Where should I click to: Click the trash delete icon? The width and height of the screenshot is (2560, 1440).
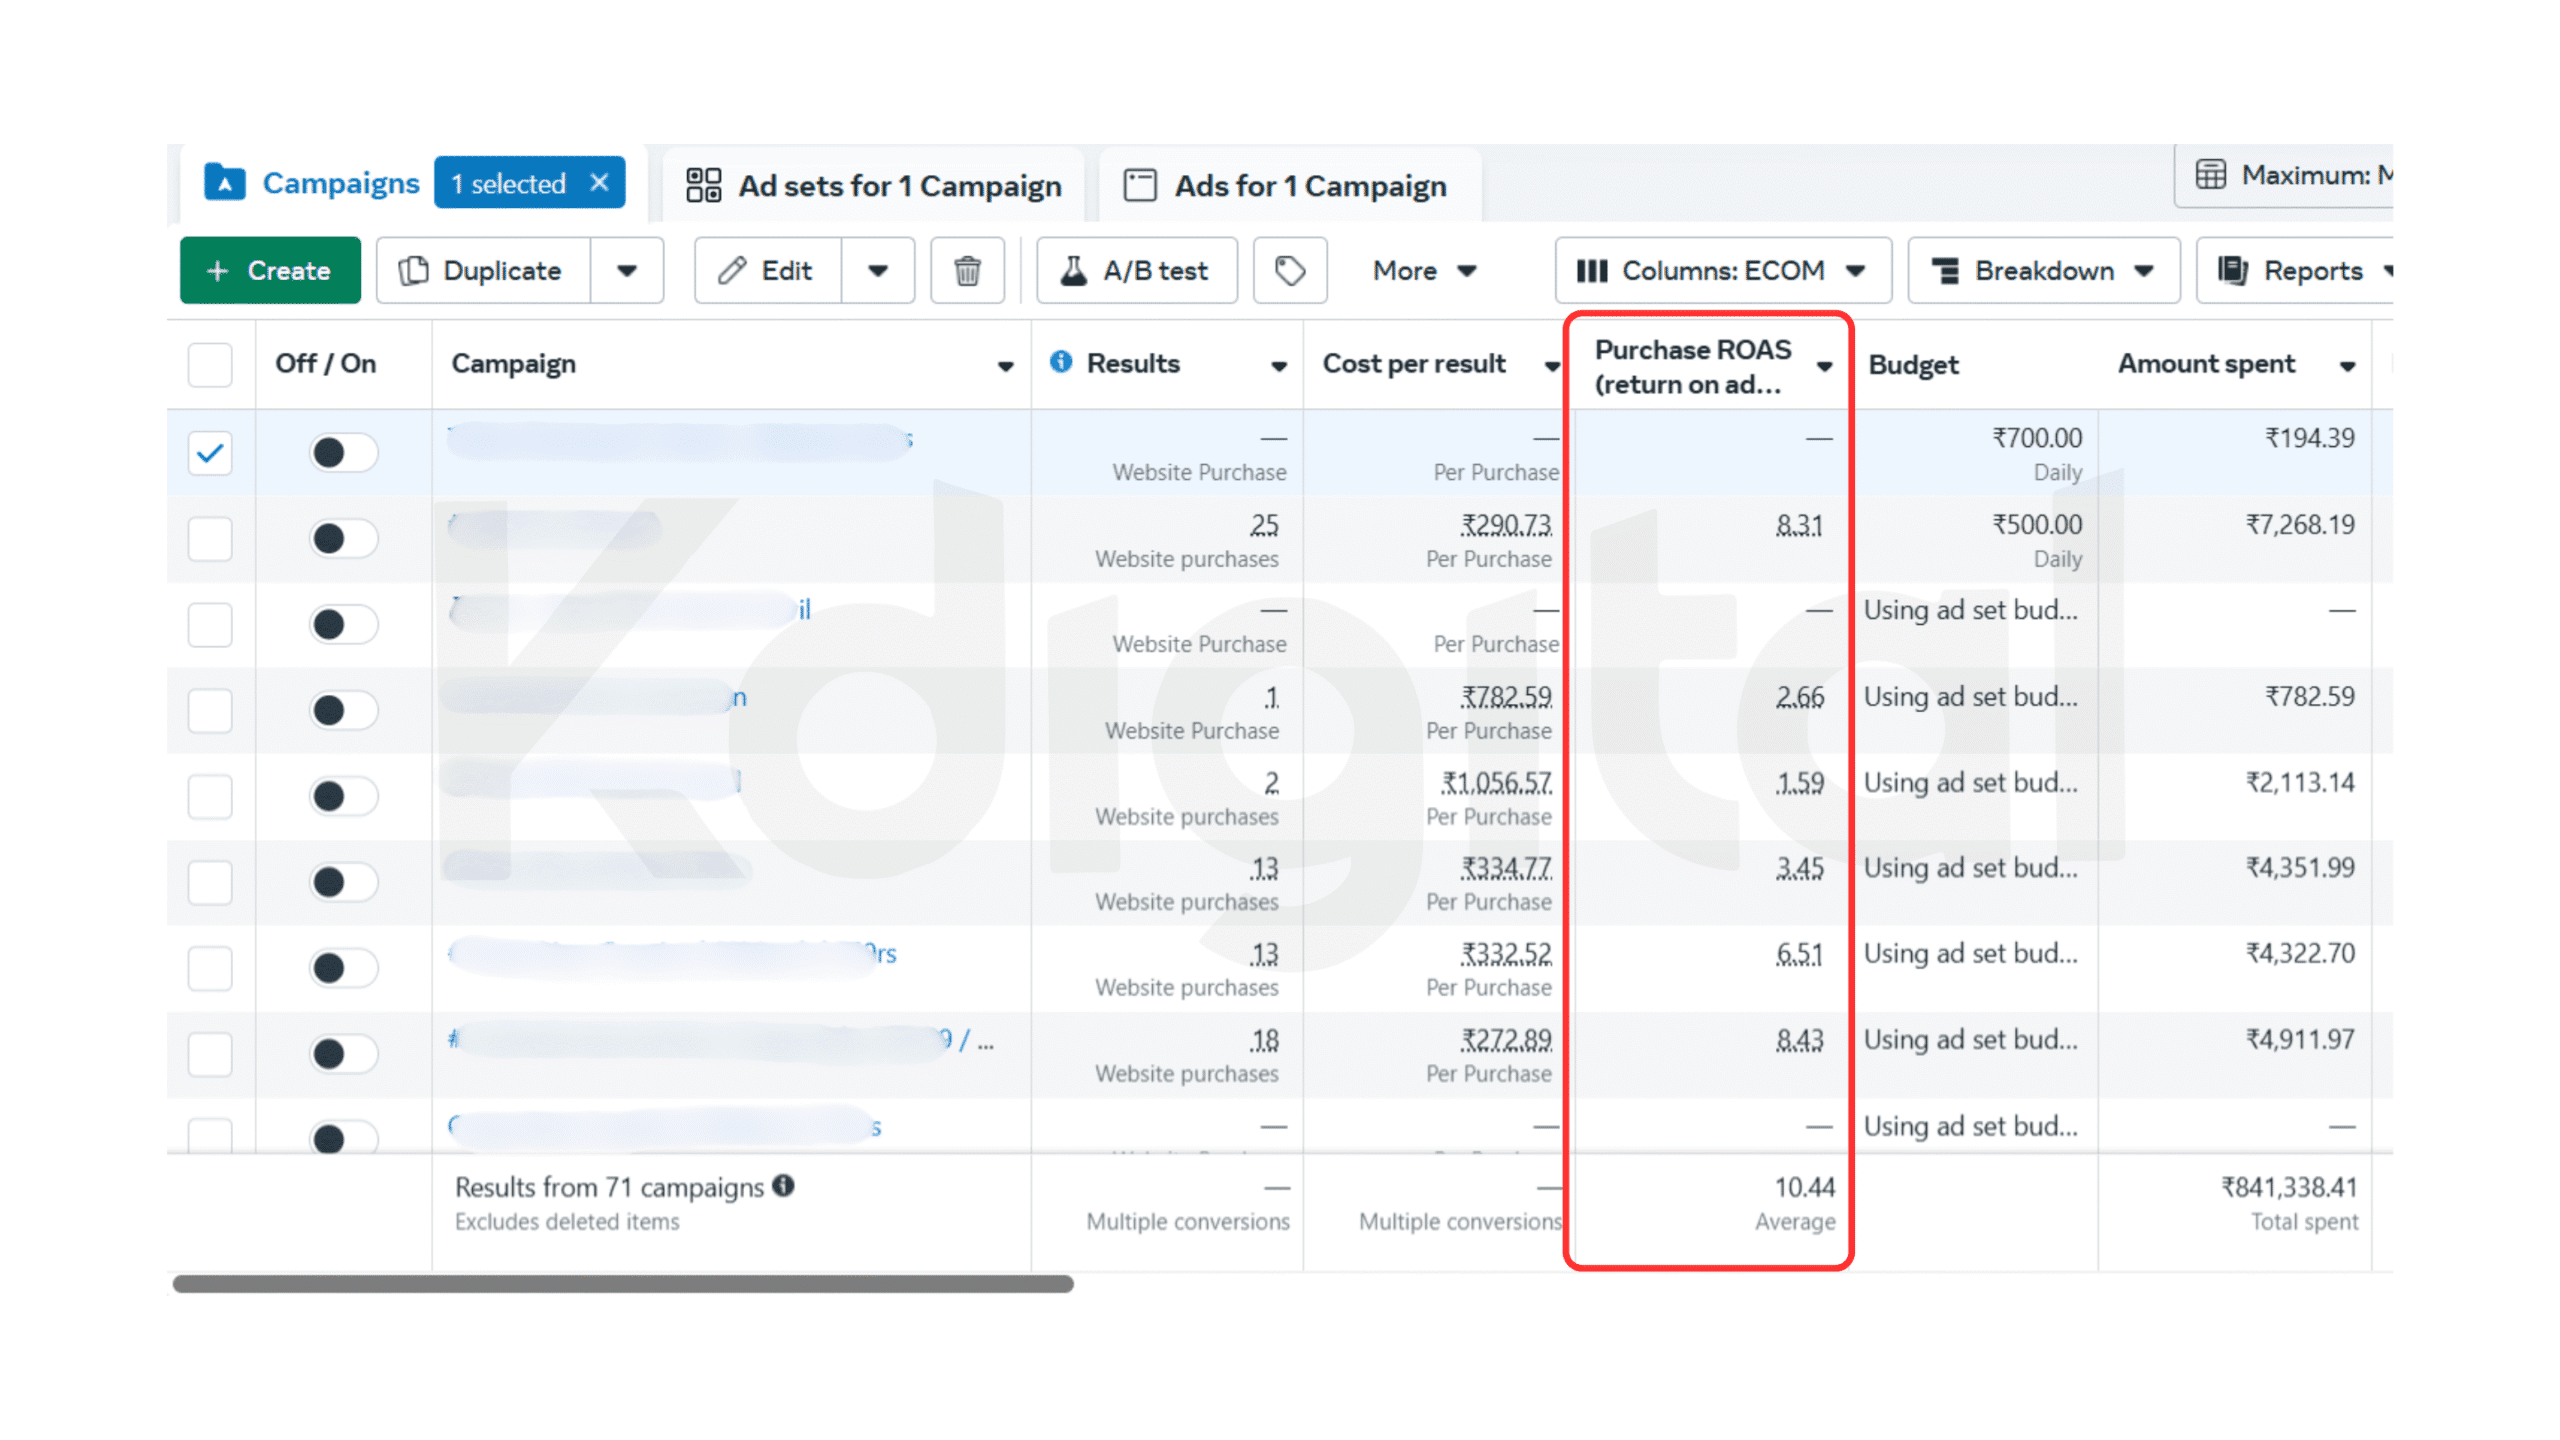coord(966,270)
